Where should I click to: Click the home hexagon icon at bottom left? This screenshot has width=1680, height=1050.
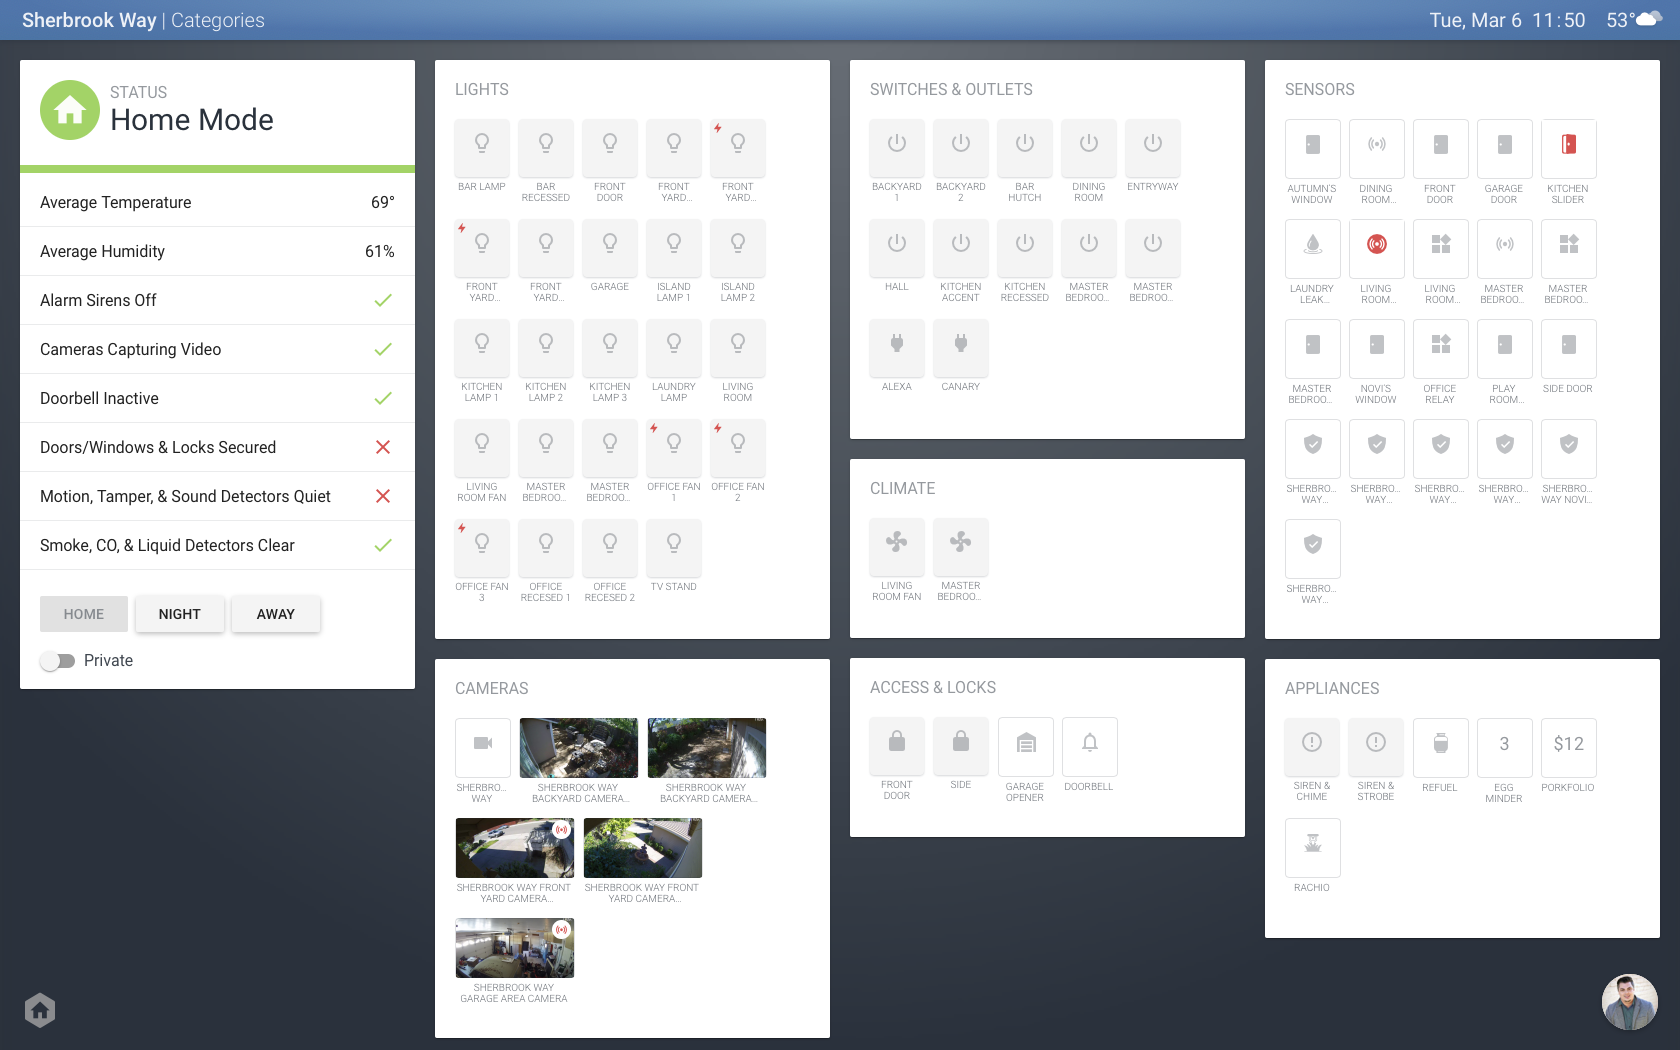pos(40,1010)
